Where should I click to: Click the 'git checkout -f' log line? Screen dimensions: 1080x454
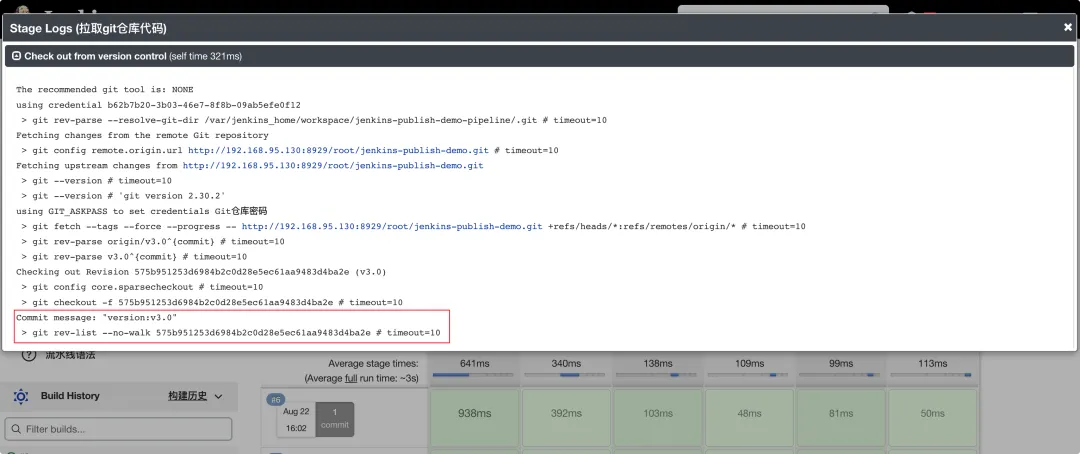(x=212, y=302)
